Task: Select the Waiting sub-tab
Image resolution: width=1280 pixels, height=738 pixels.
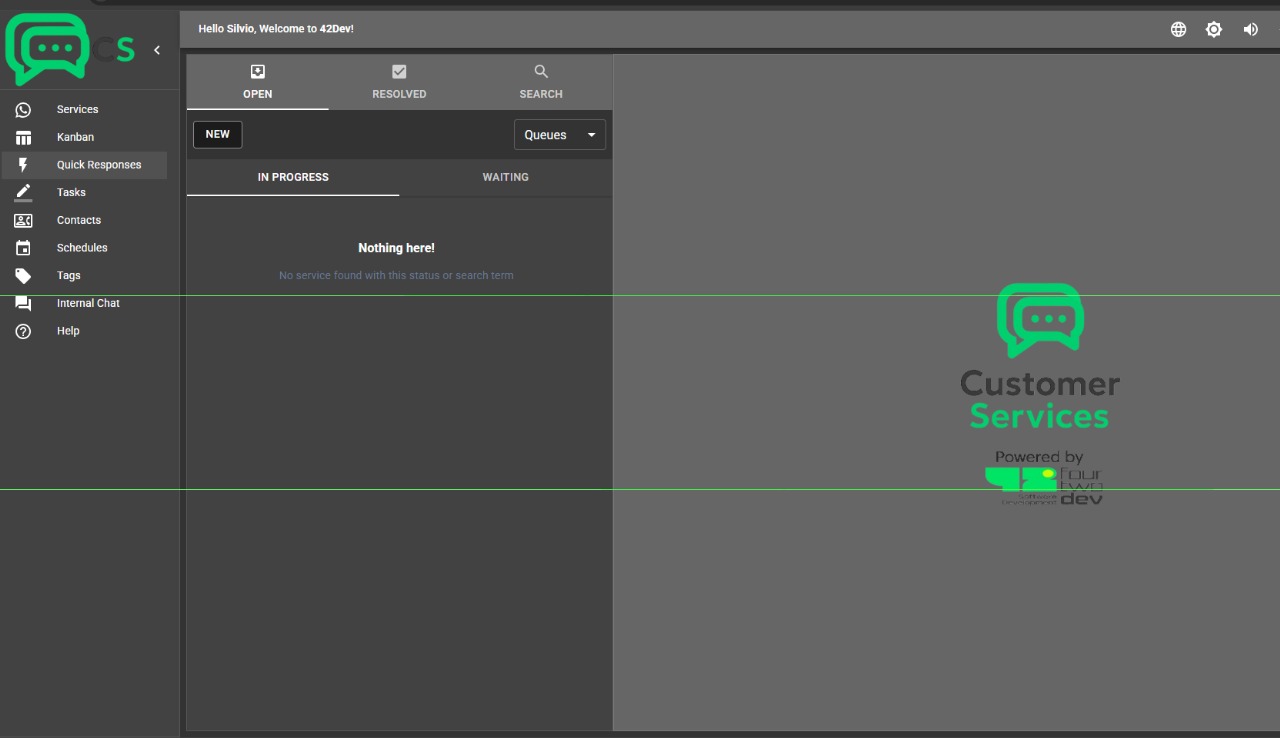Action: pos(505,177)
